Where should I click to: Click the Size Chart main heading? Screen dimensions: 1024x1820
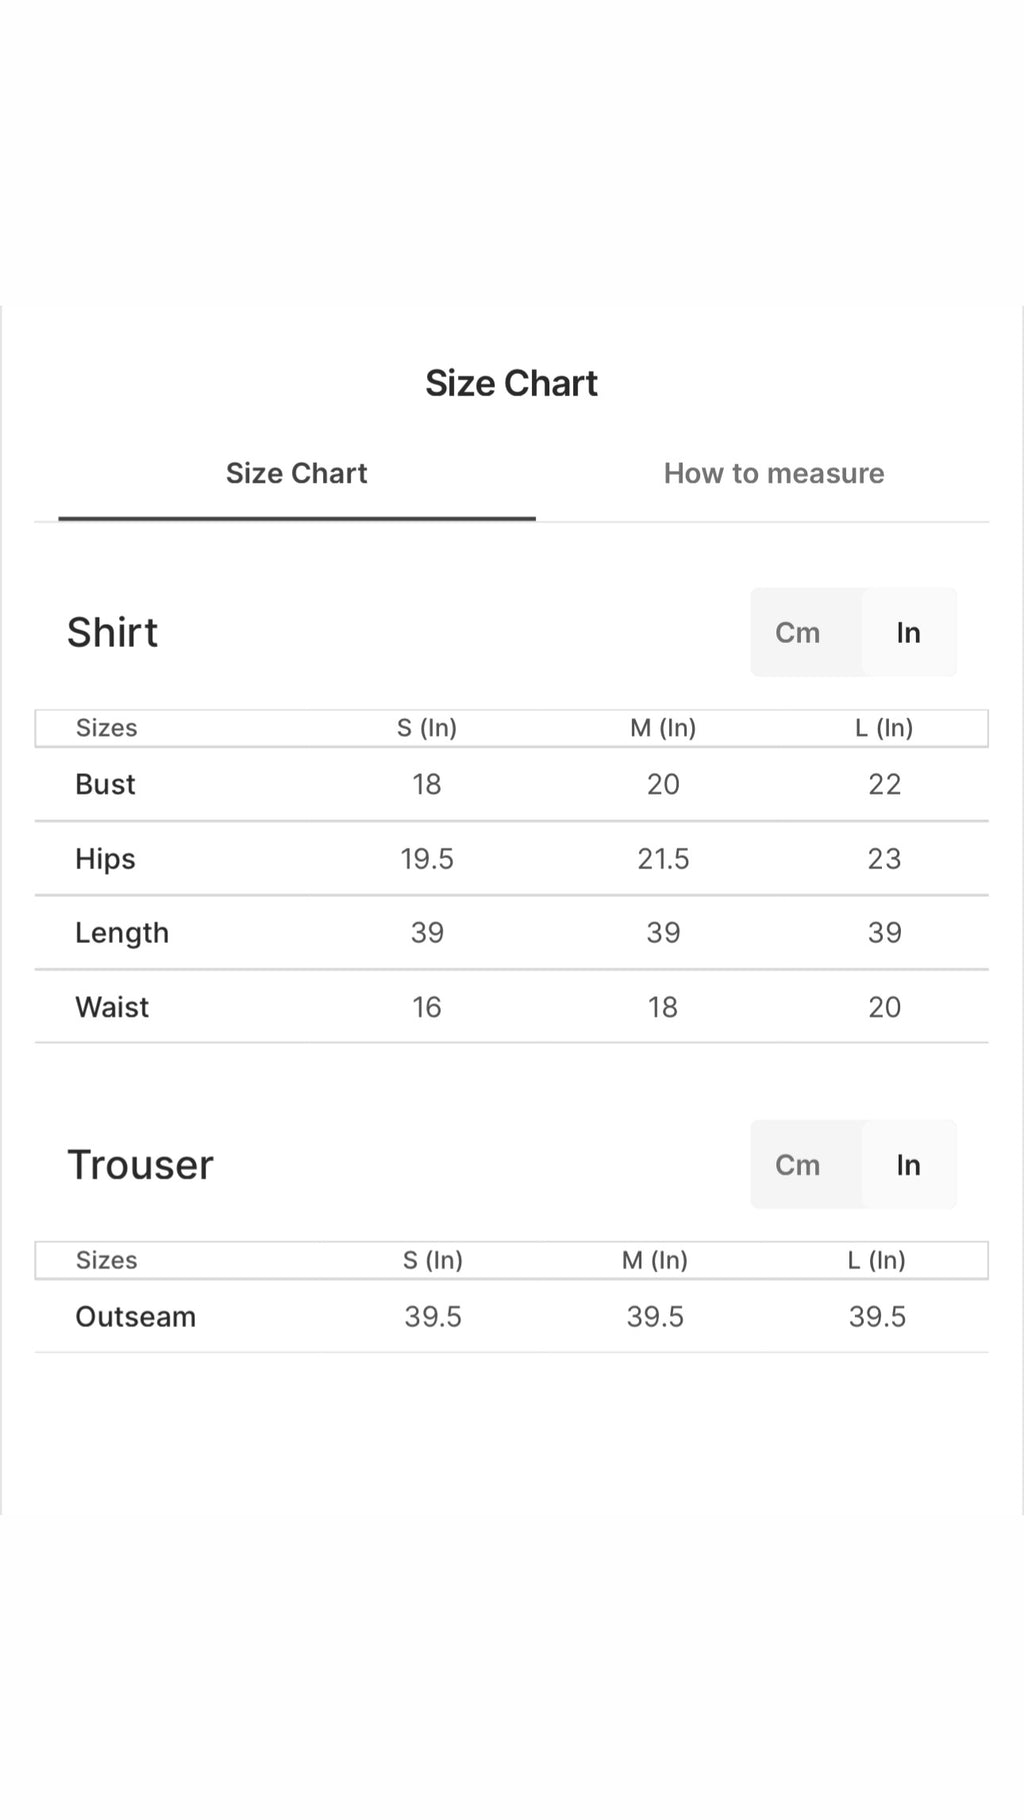click(x=511, y=383)
